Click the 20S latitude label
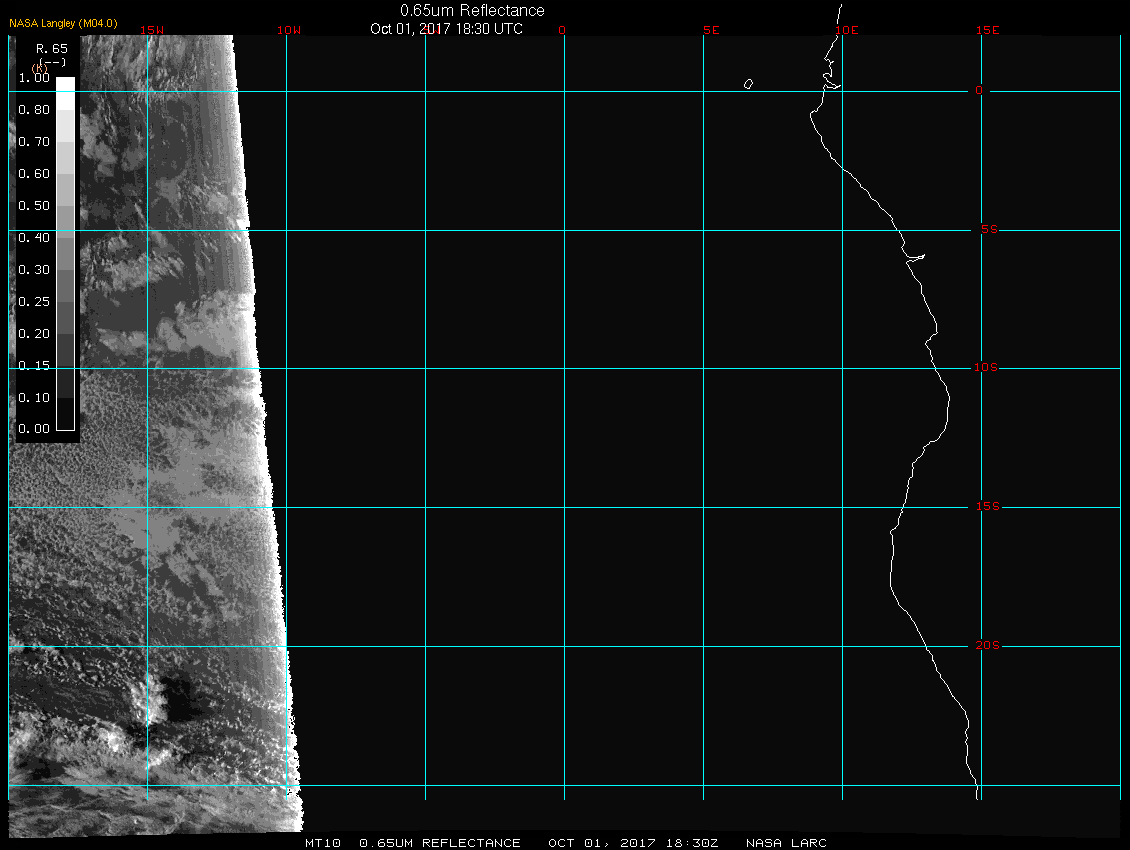Image resolution: width=1130 pixels, height=850 pixels. coord(985,646)
